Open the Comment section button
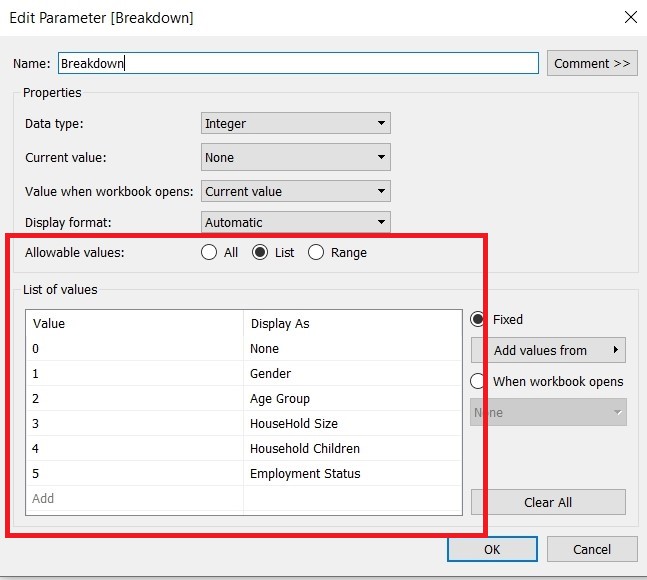 point(592,63)
